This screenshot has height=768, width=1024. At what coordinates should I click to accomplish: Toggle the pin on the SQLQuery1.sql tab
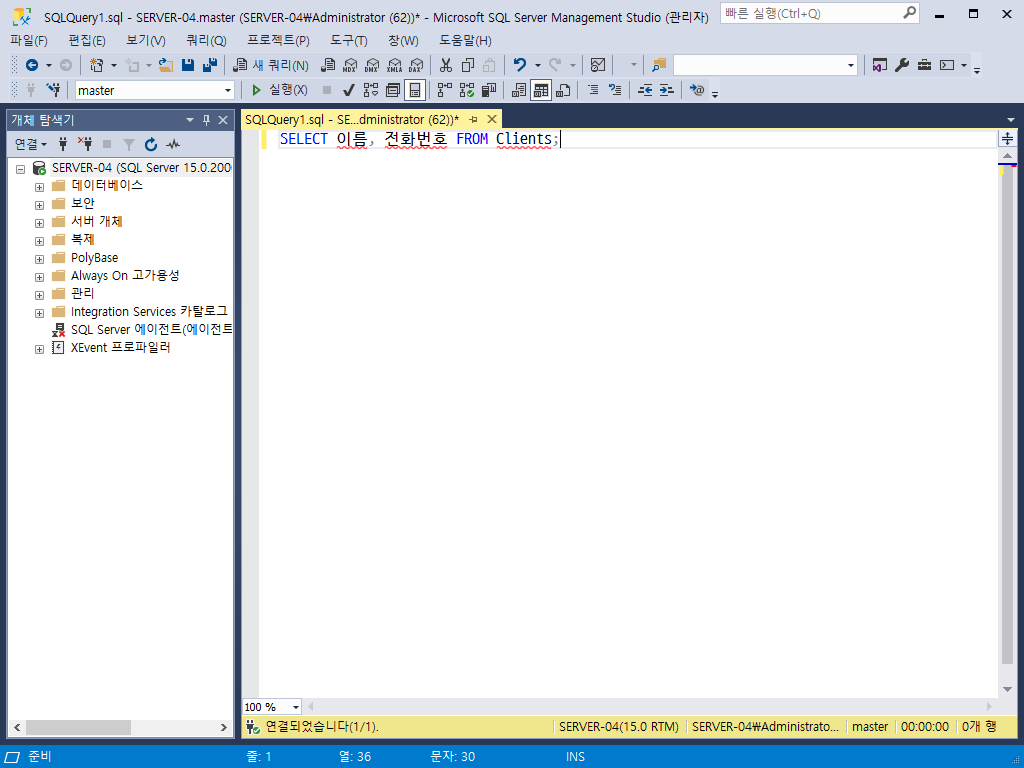point(473,120)
